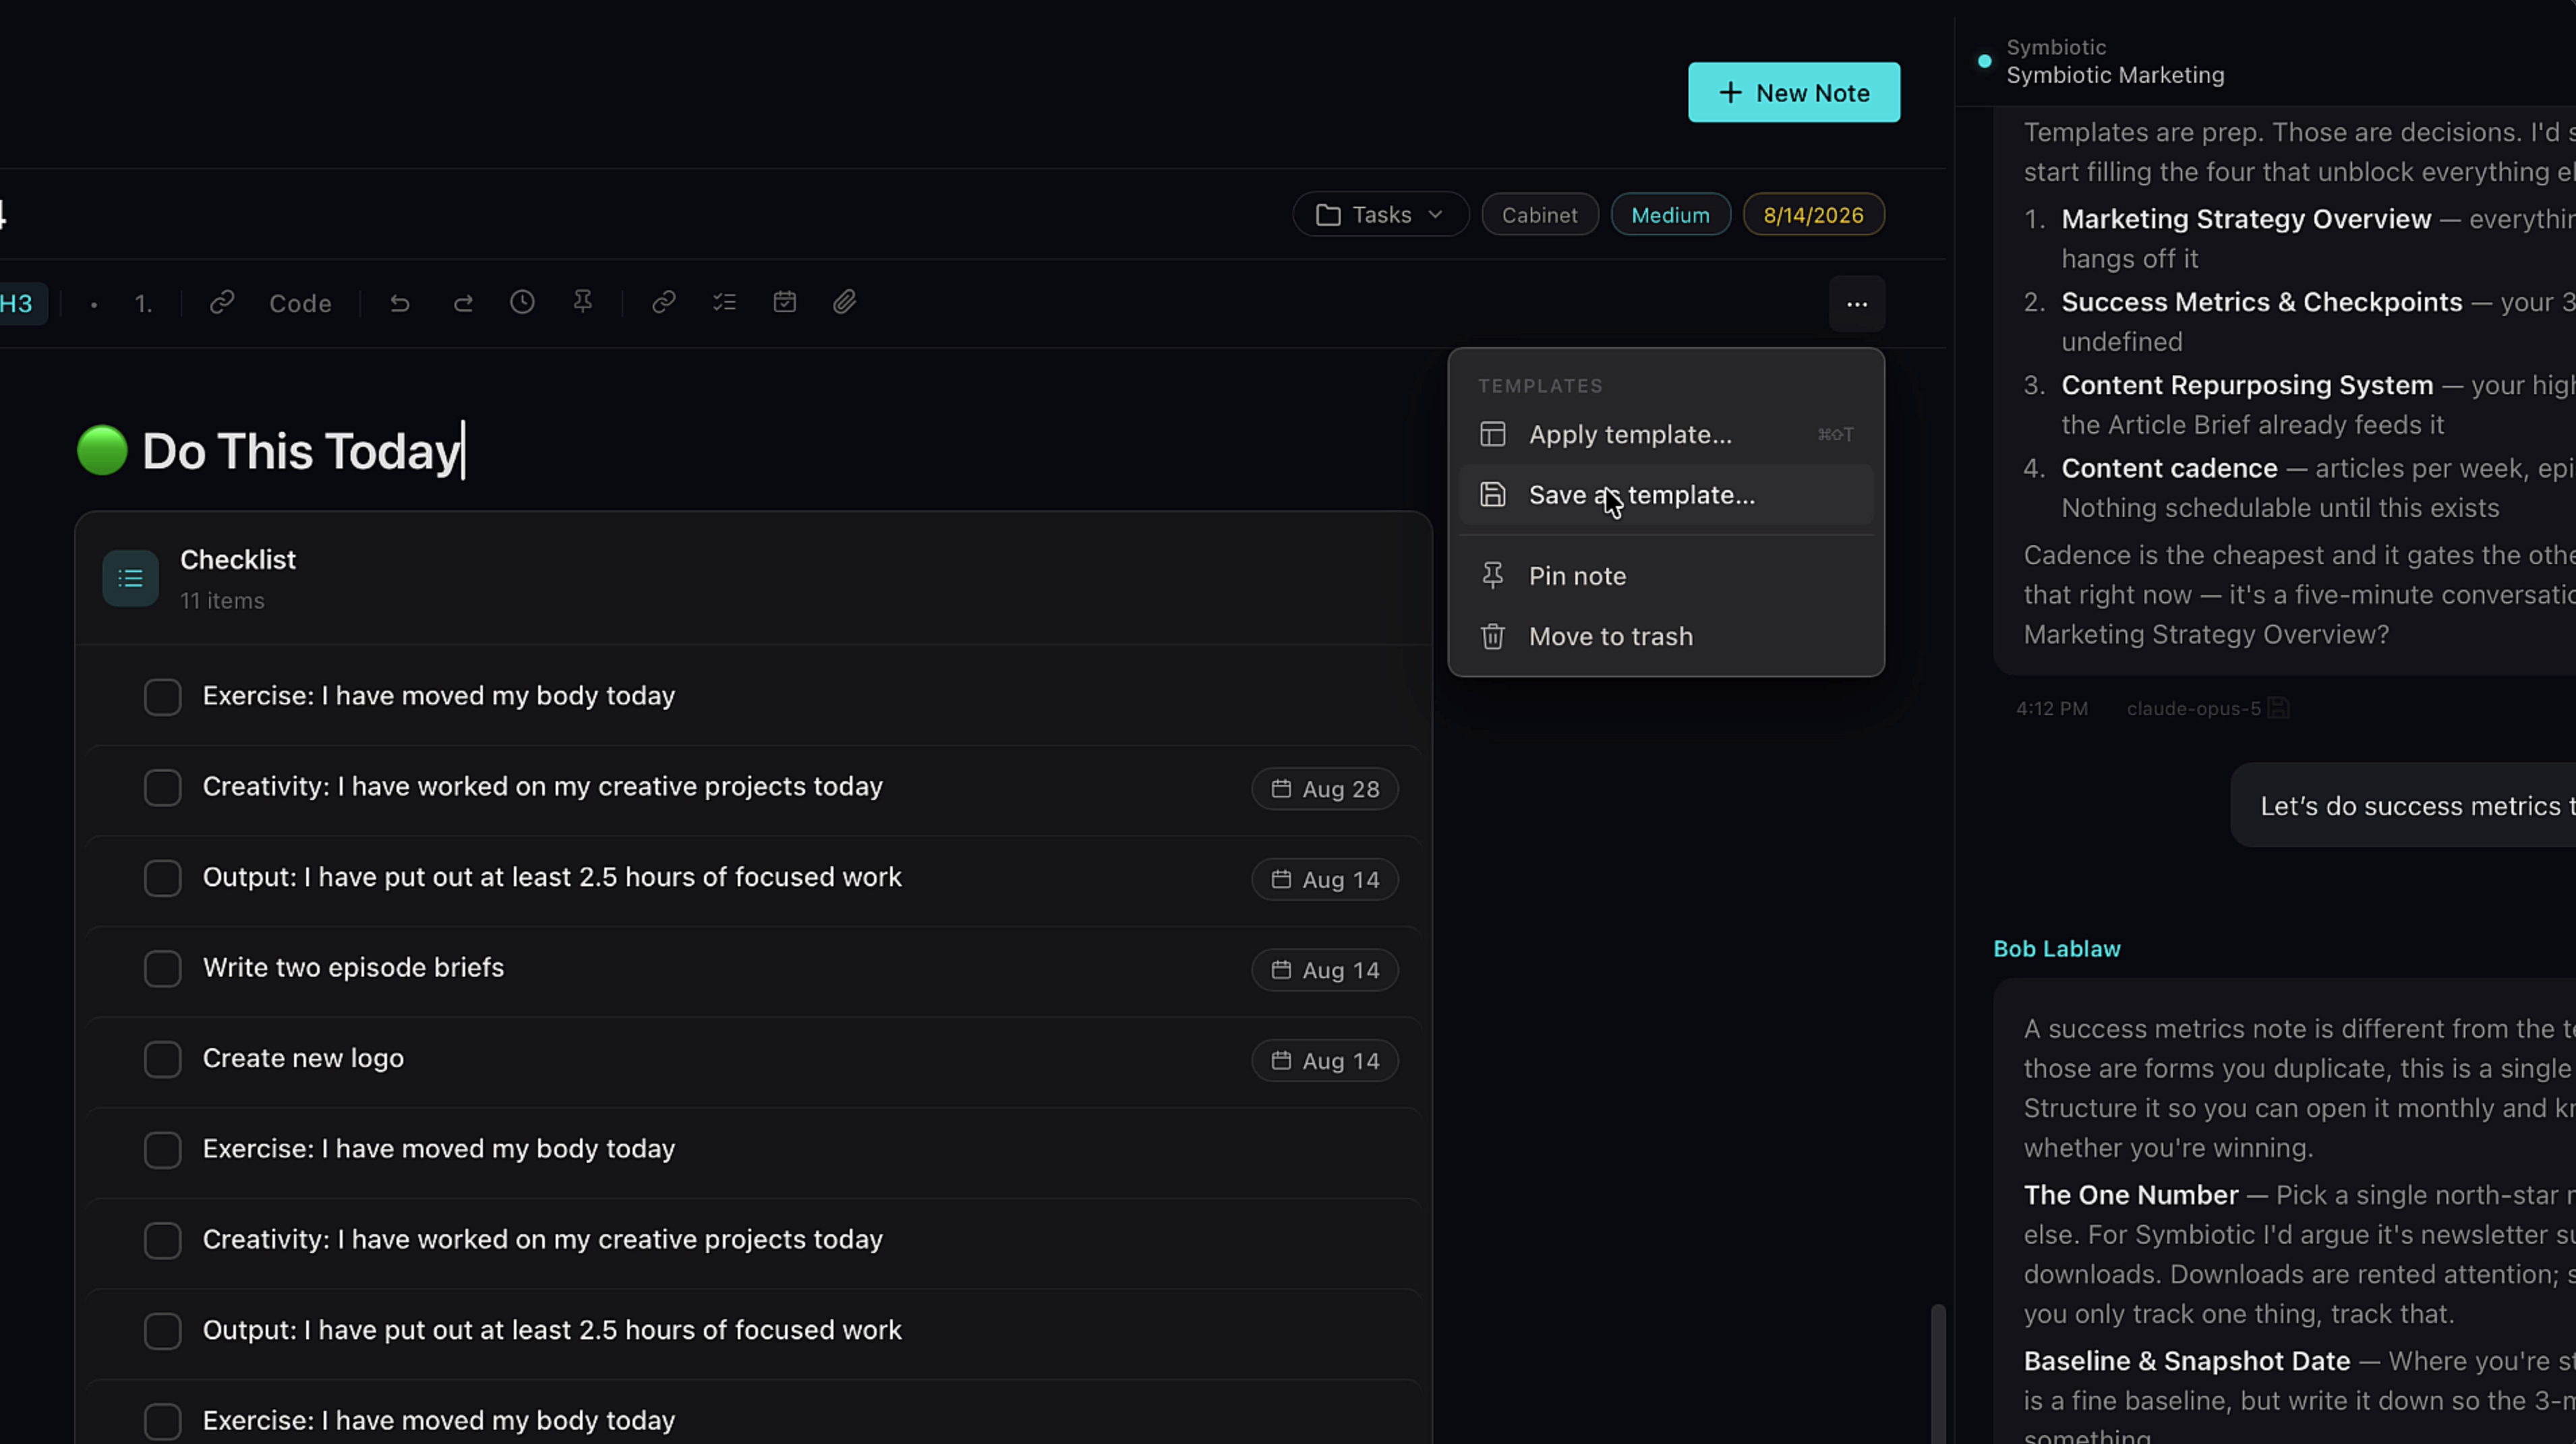Open Aug 14 date on Output row
The image size is (2576, 1444).
(1325, 880)
